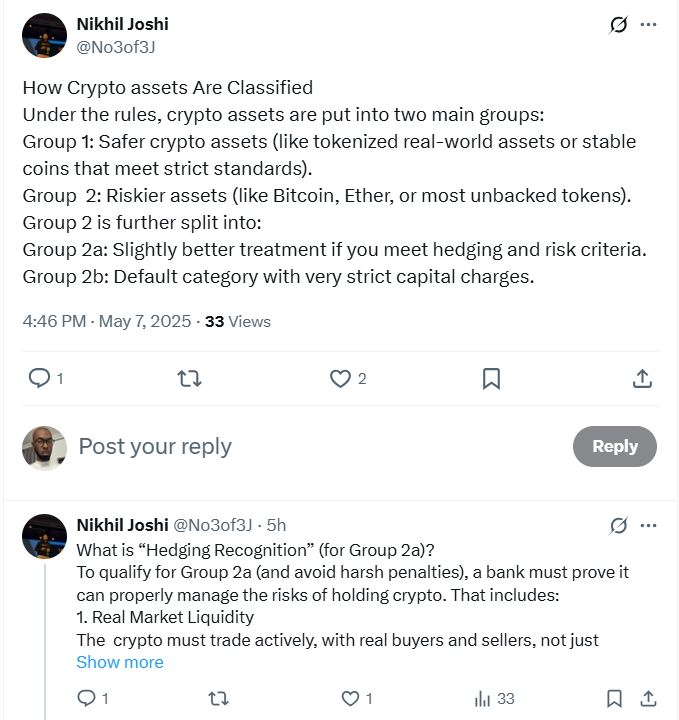Viewport: 679px width, 720px height.
Task: Repost the main crypto assets post
Action: (x=189, y=378)
